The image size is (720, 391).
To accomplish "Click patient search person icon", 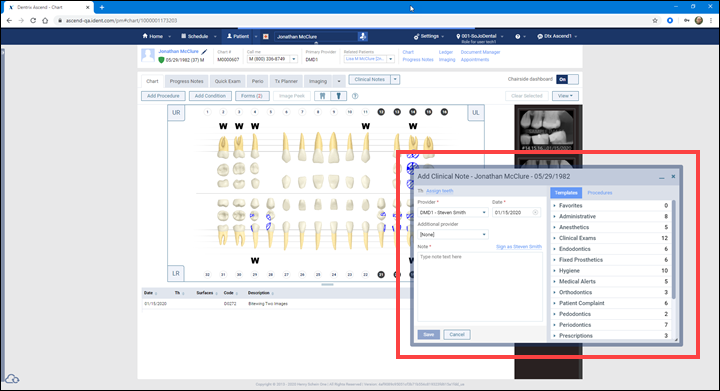I will [363, 36].
